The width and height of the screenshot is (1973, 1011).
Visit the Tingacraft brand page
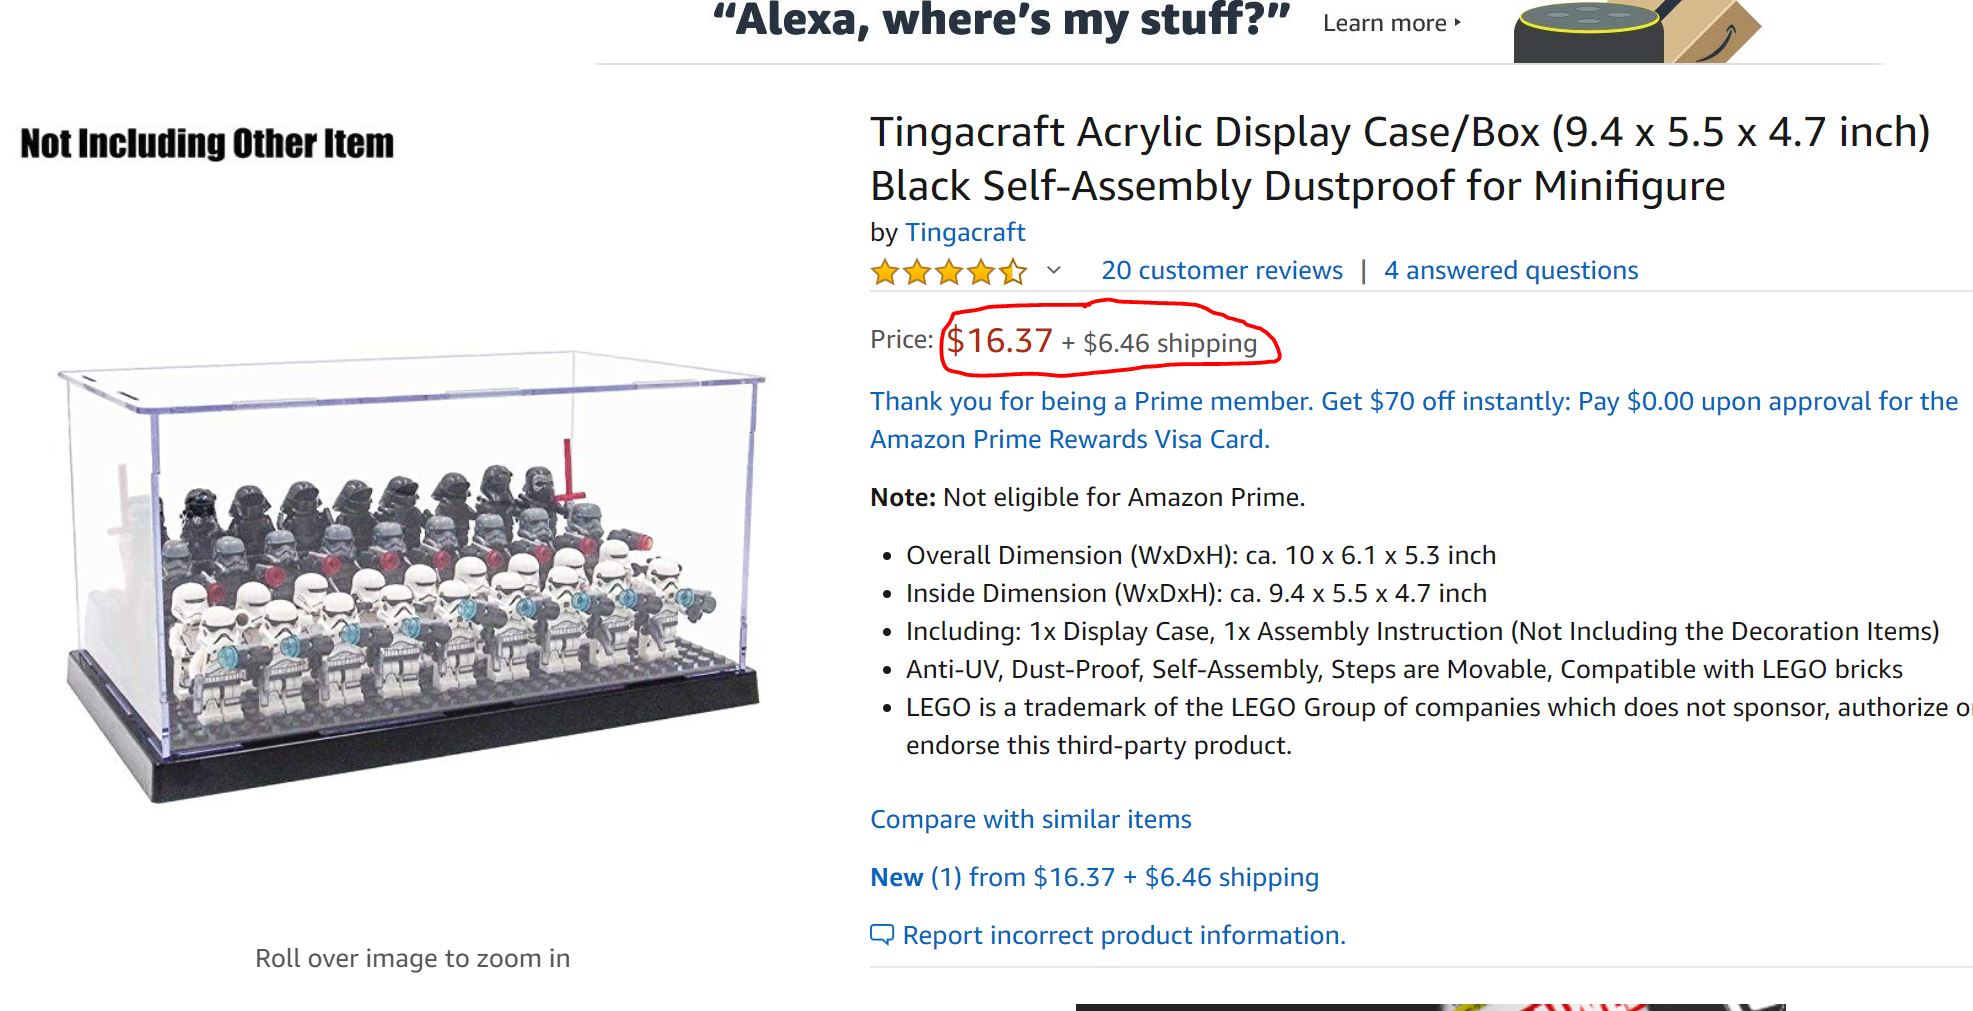pyautogui.click(x=964, y=232)
